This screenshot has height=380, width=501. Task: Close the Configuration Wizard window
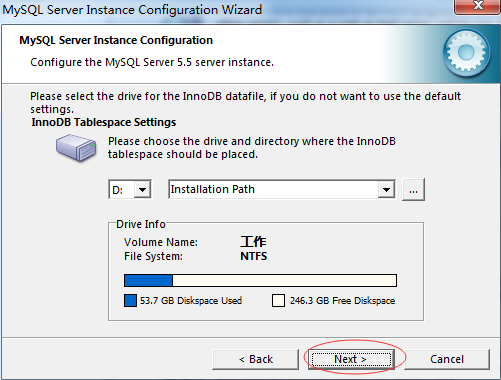point(478,6)
